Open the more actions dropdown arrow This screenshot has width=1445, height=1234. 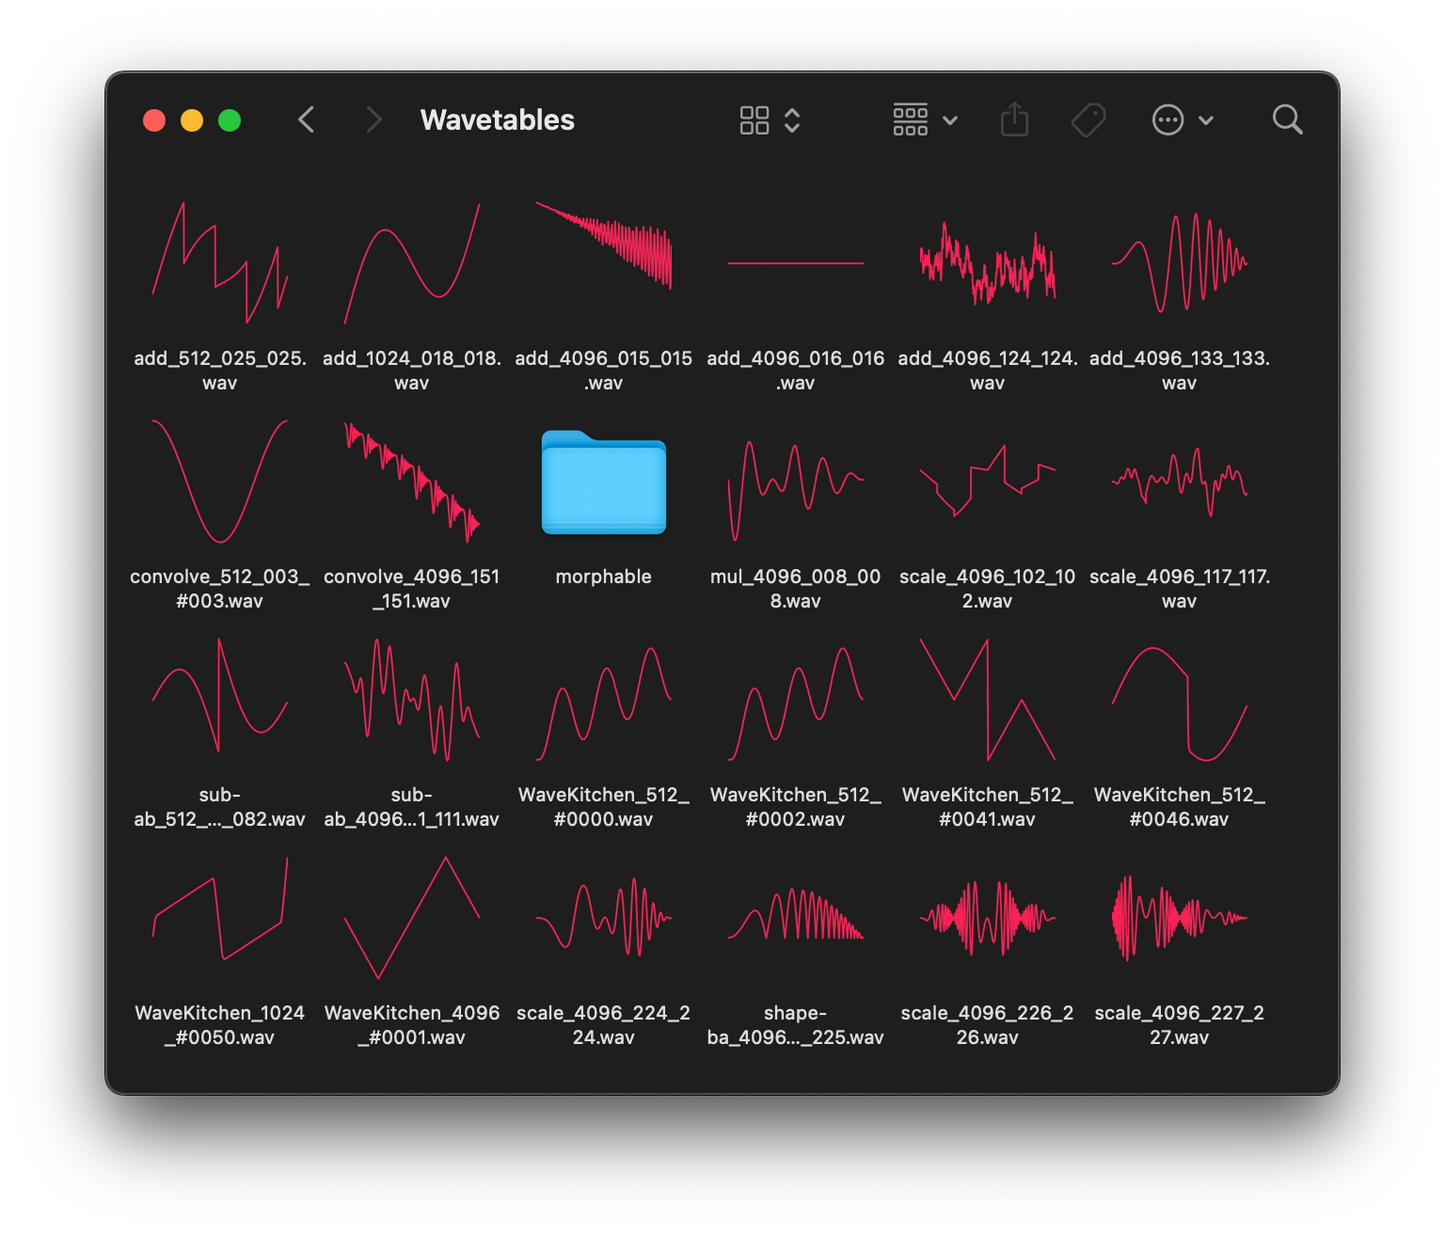[1206, 120]
